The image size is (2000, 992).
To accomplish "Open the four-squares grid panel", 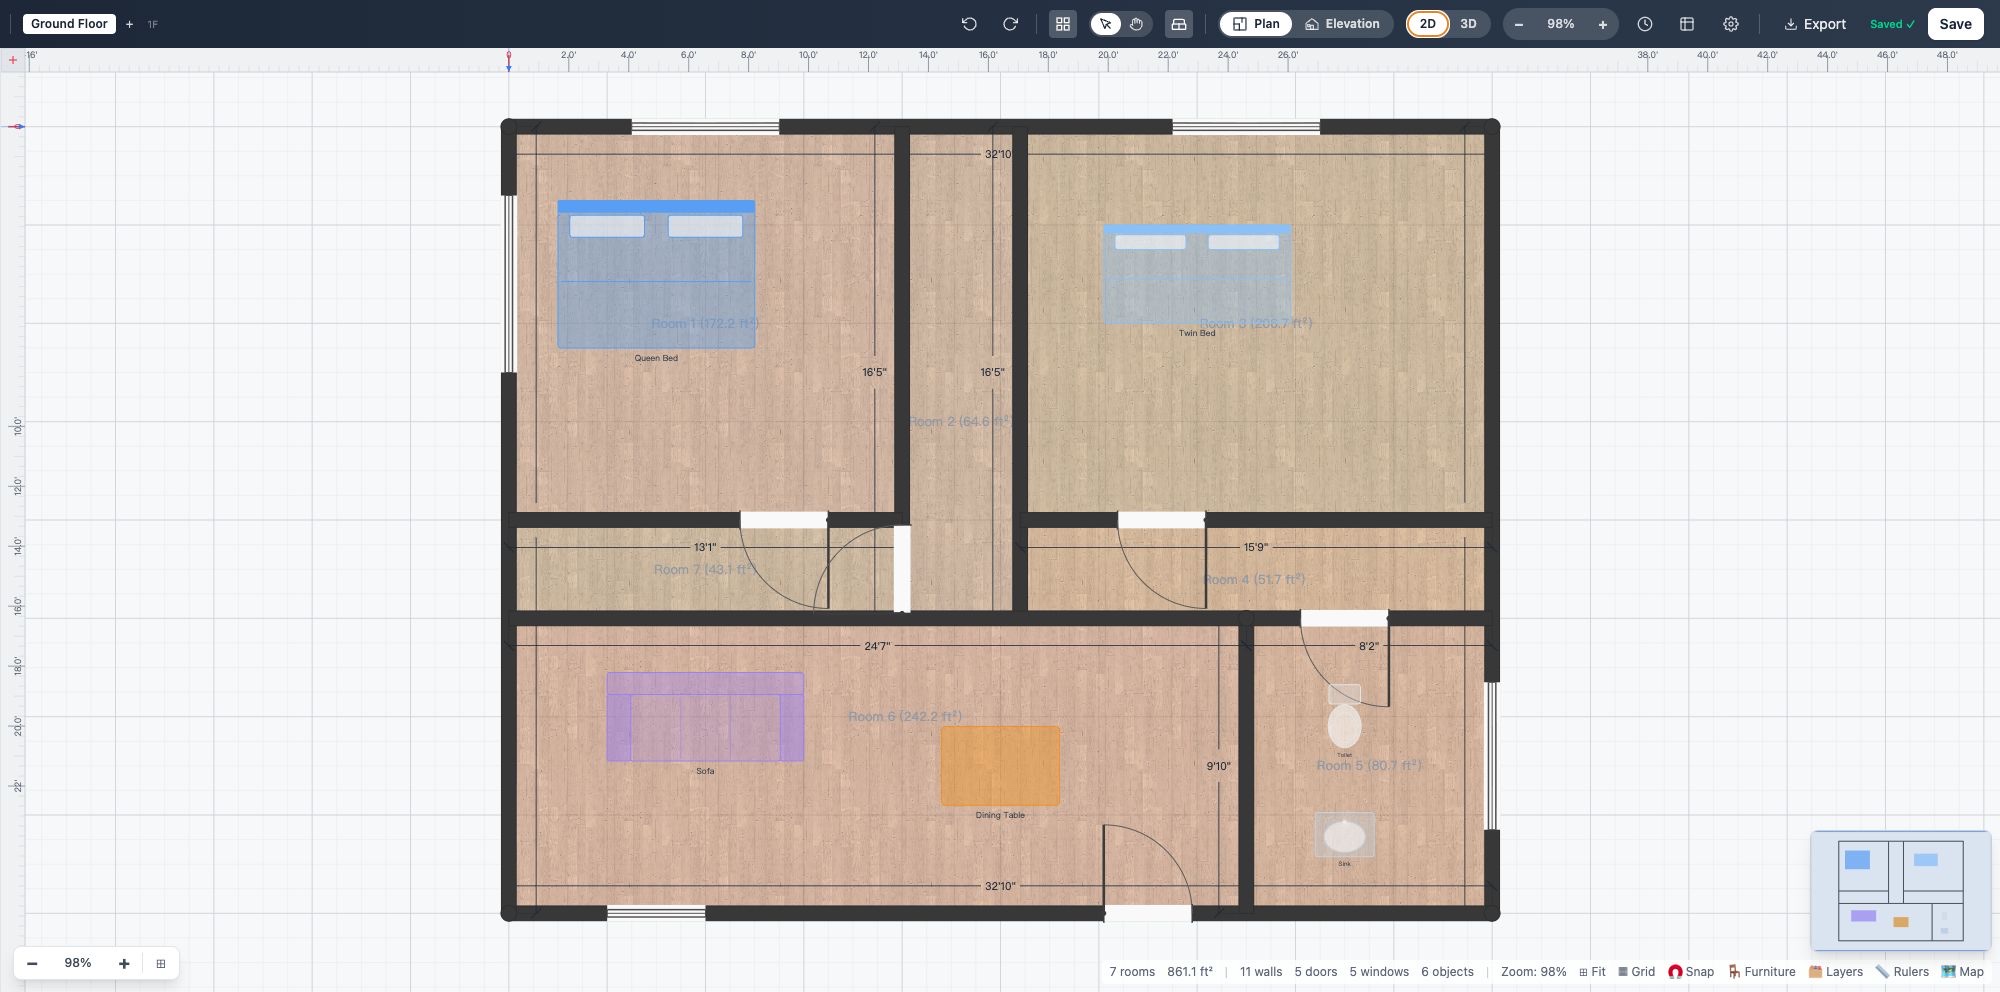I will [x=1063, y=24].
